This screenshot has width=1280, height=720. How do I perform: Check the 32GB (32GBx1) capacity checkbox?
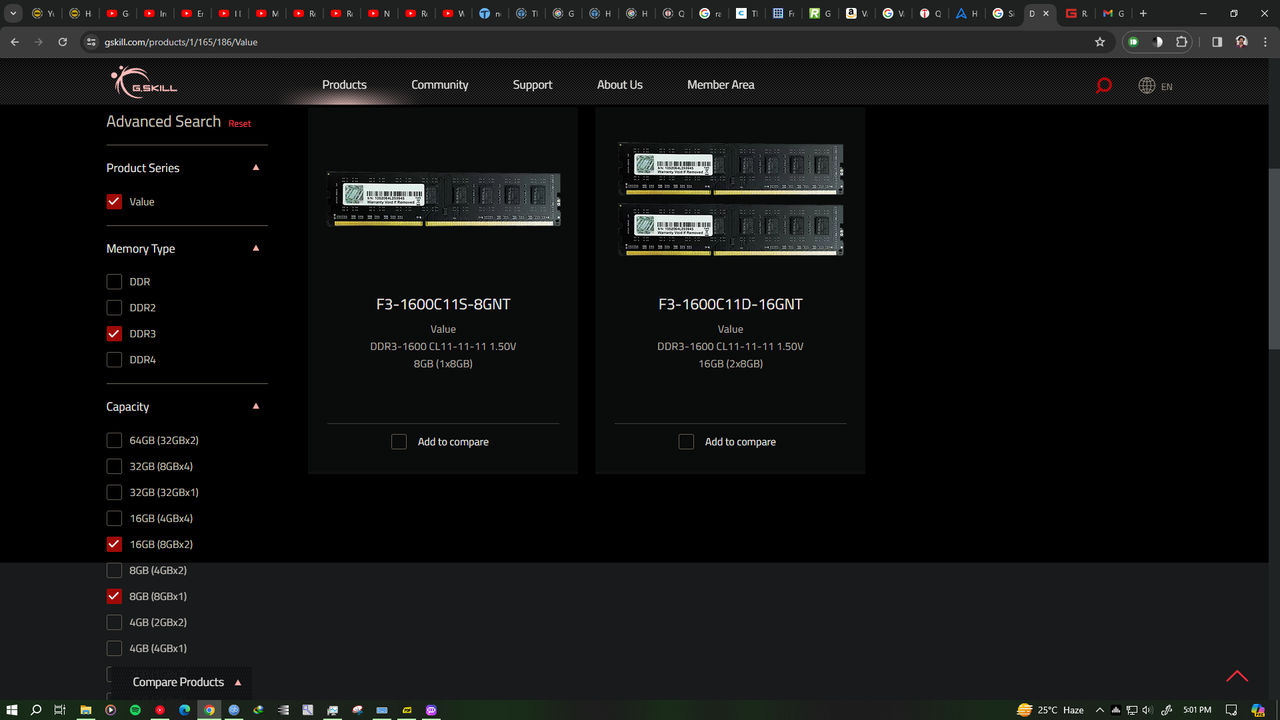[114, 492]
